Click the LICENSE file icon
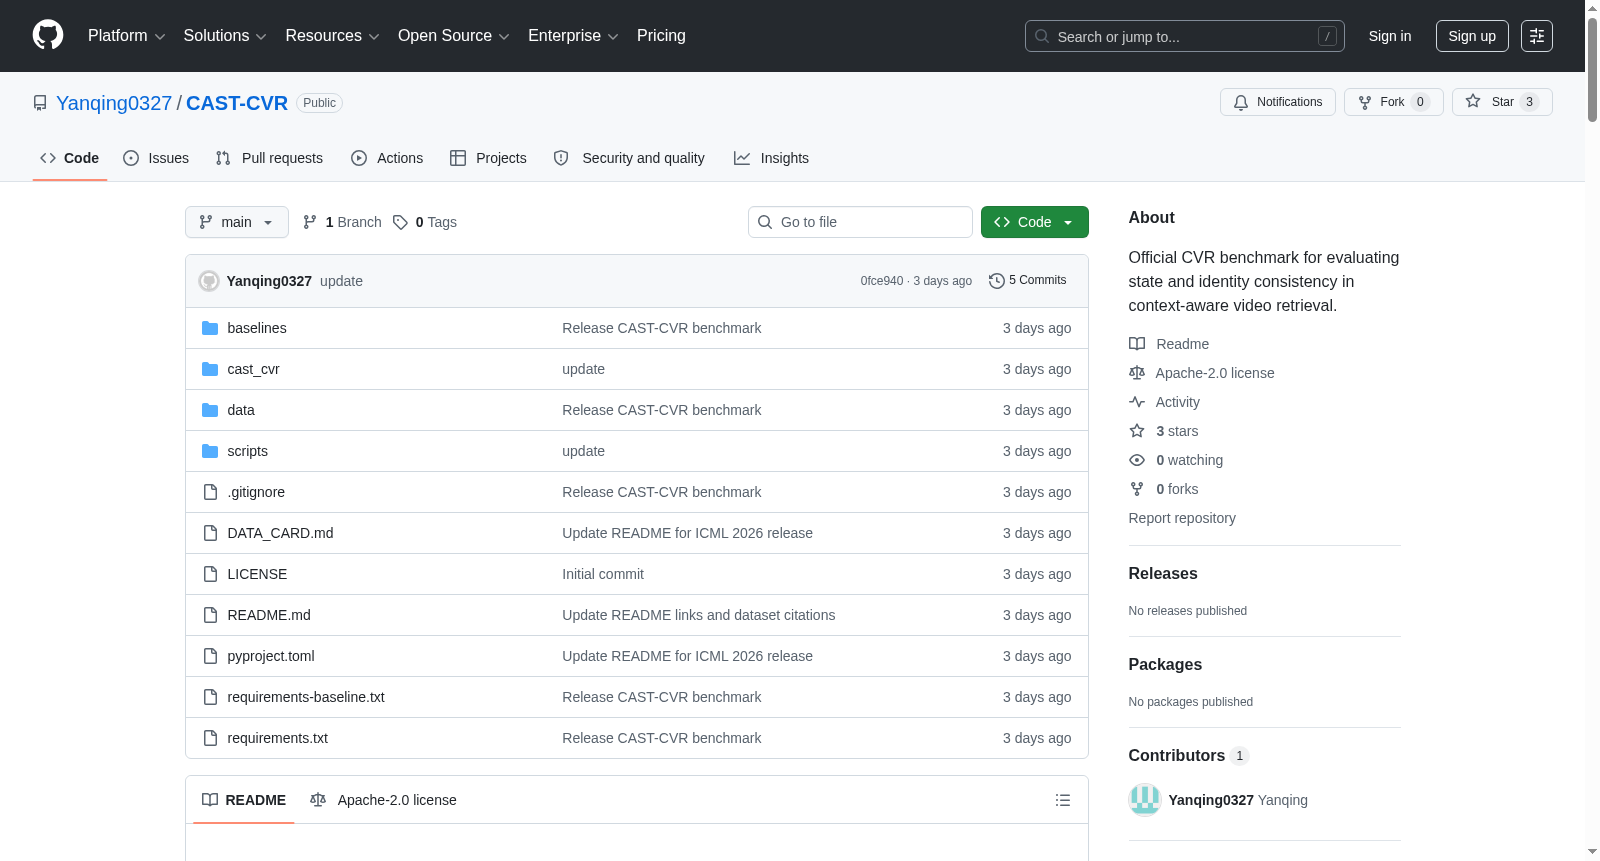Image resolution: width=1600 pixels, height=861 pixels. (x=210, y=574)
